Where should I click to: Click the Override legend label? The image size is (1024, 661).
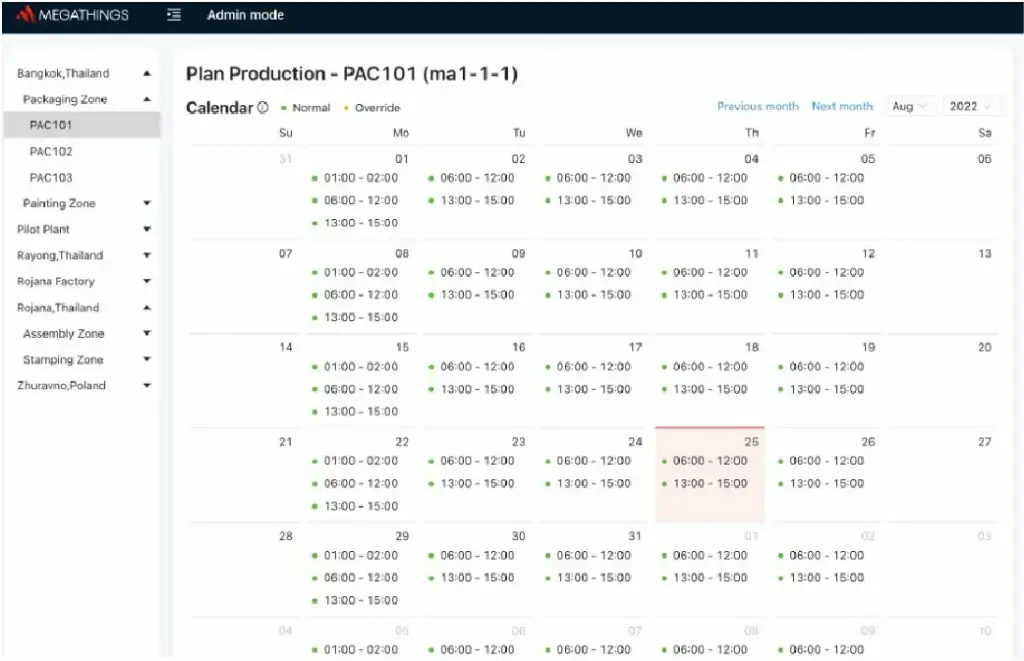pos(377,108)
